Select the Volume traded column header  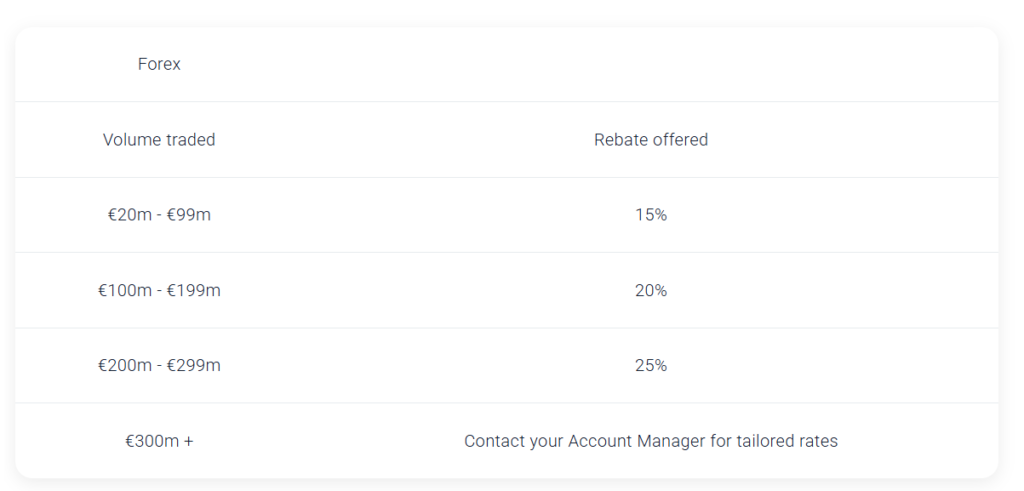pyautogui.click(x=159, y=139)
